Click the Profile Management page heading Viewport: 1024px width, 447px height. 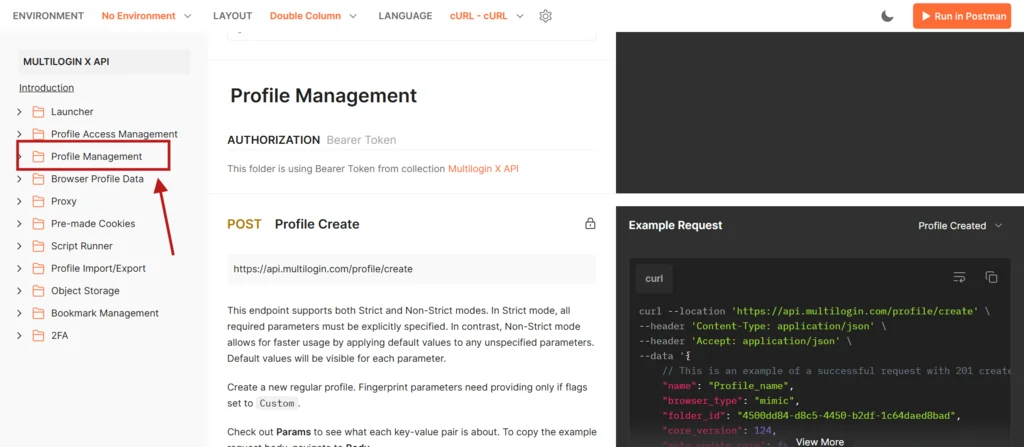[323, 95]
